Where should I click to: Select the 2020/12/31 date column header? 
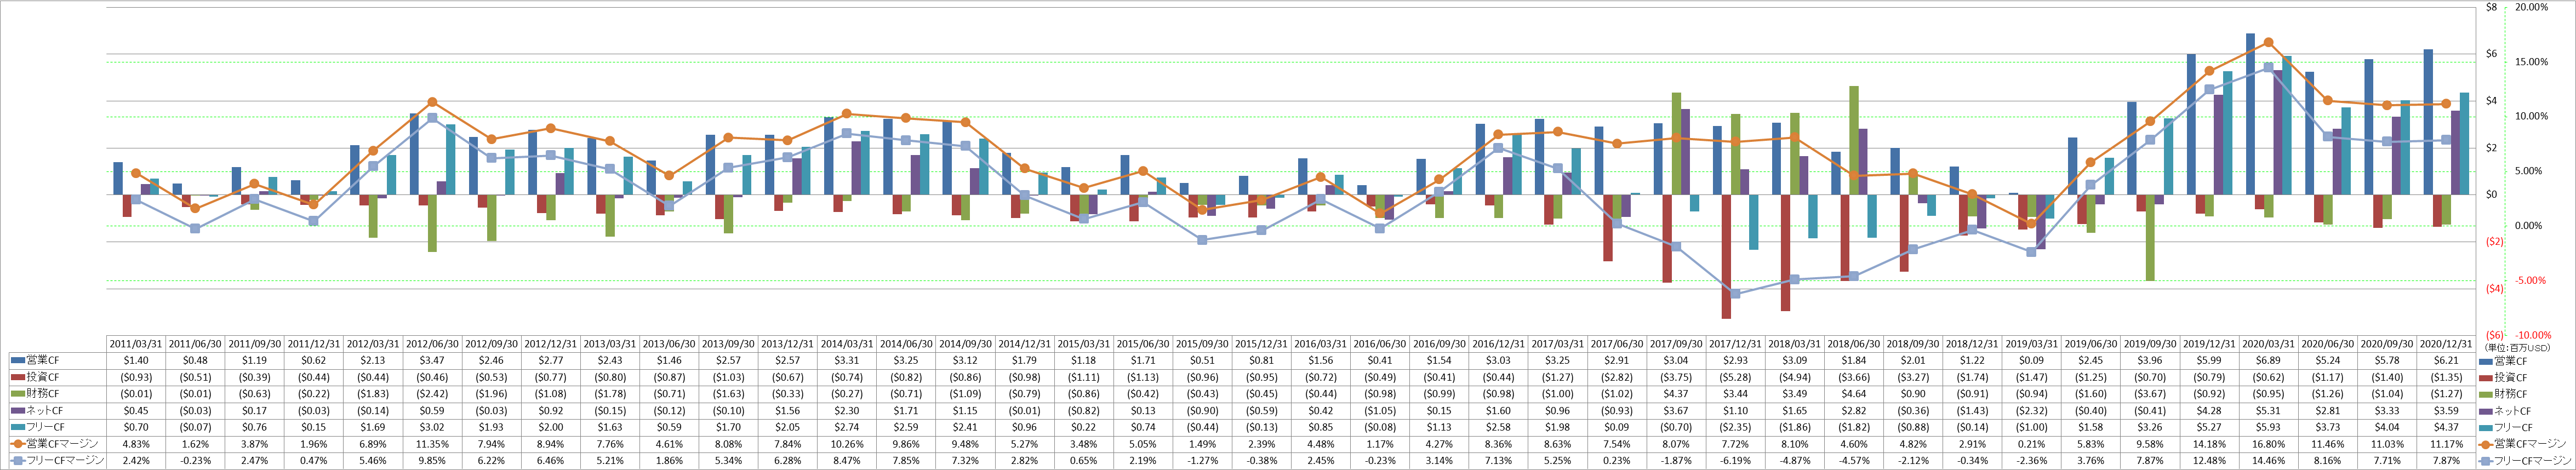pos(2448,343)
